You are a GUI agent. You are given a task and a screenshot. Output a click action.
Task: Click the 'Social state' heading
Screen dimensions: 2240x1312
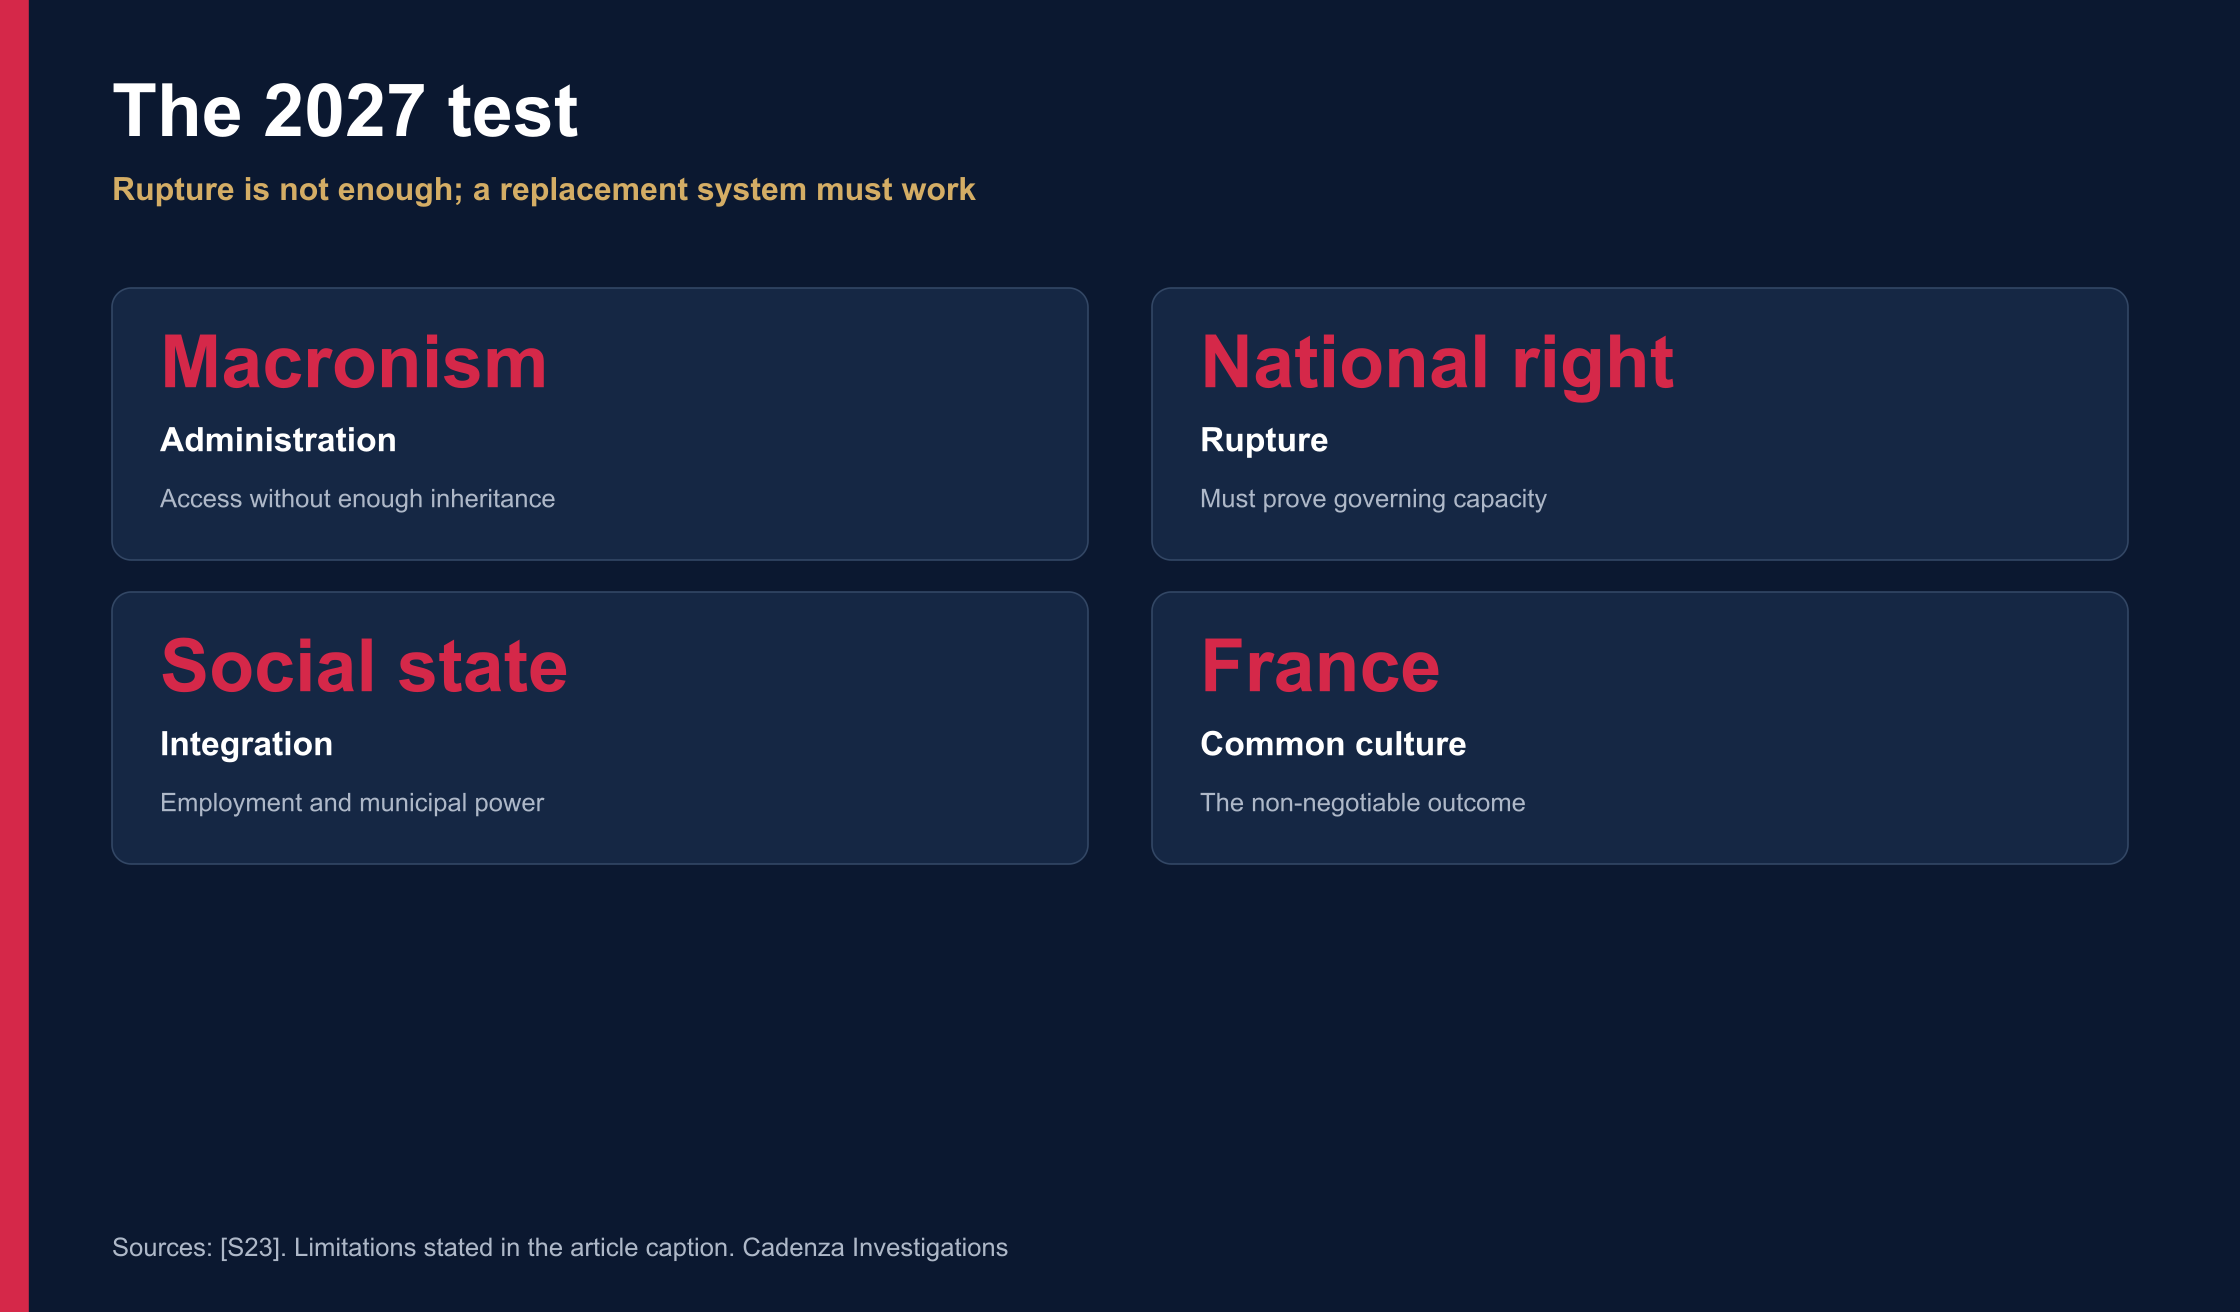tap(364, 666)
